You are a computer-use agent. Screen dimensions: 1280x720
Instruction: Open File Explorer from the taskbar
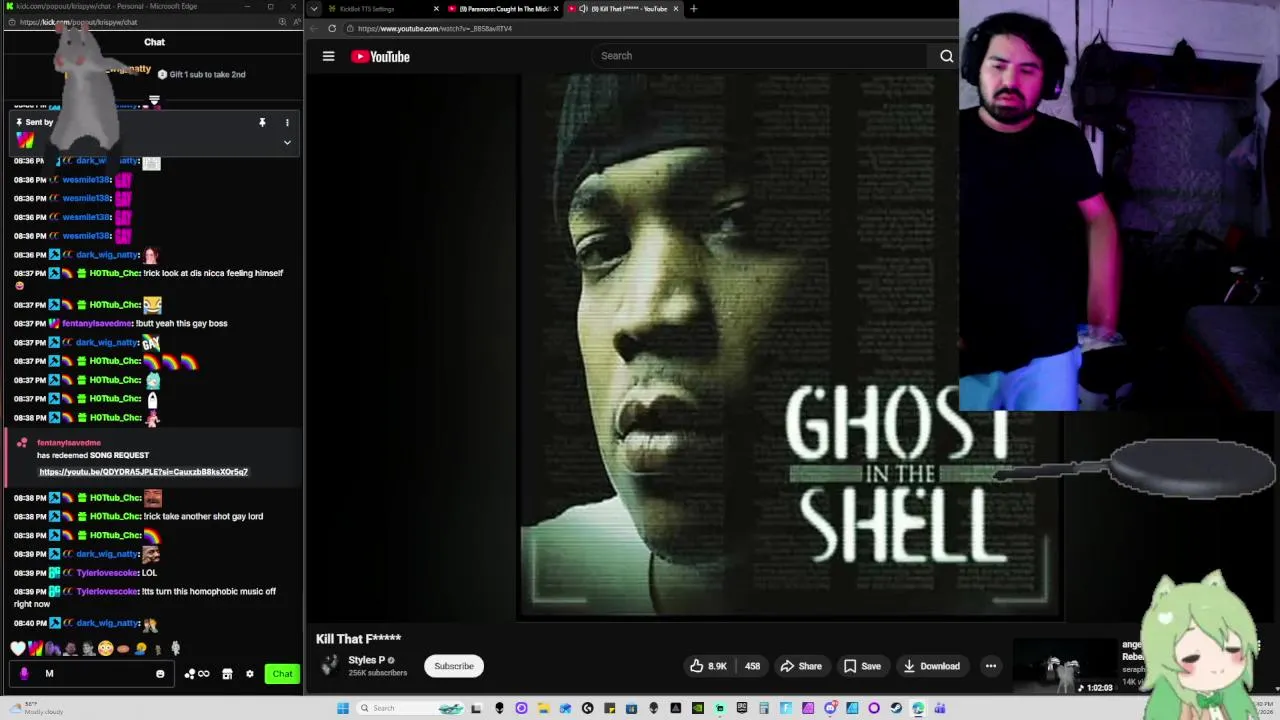point(543,708)
